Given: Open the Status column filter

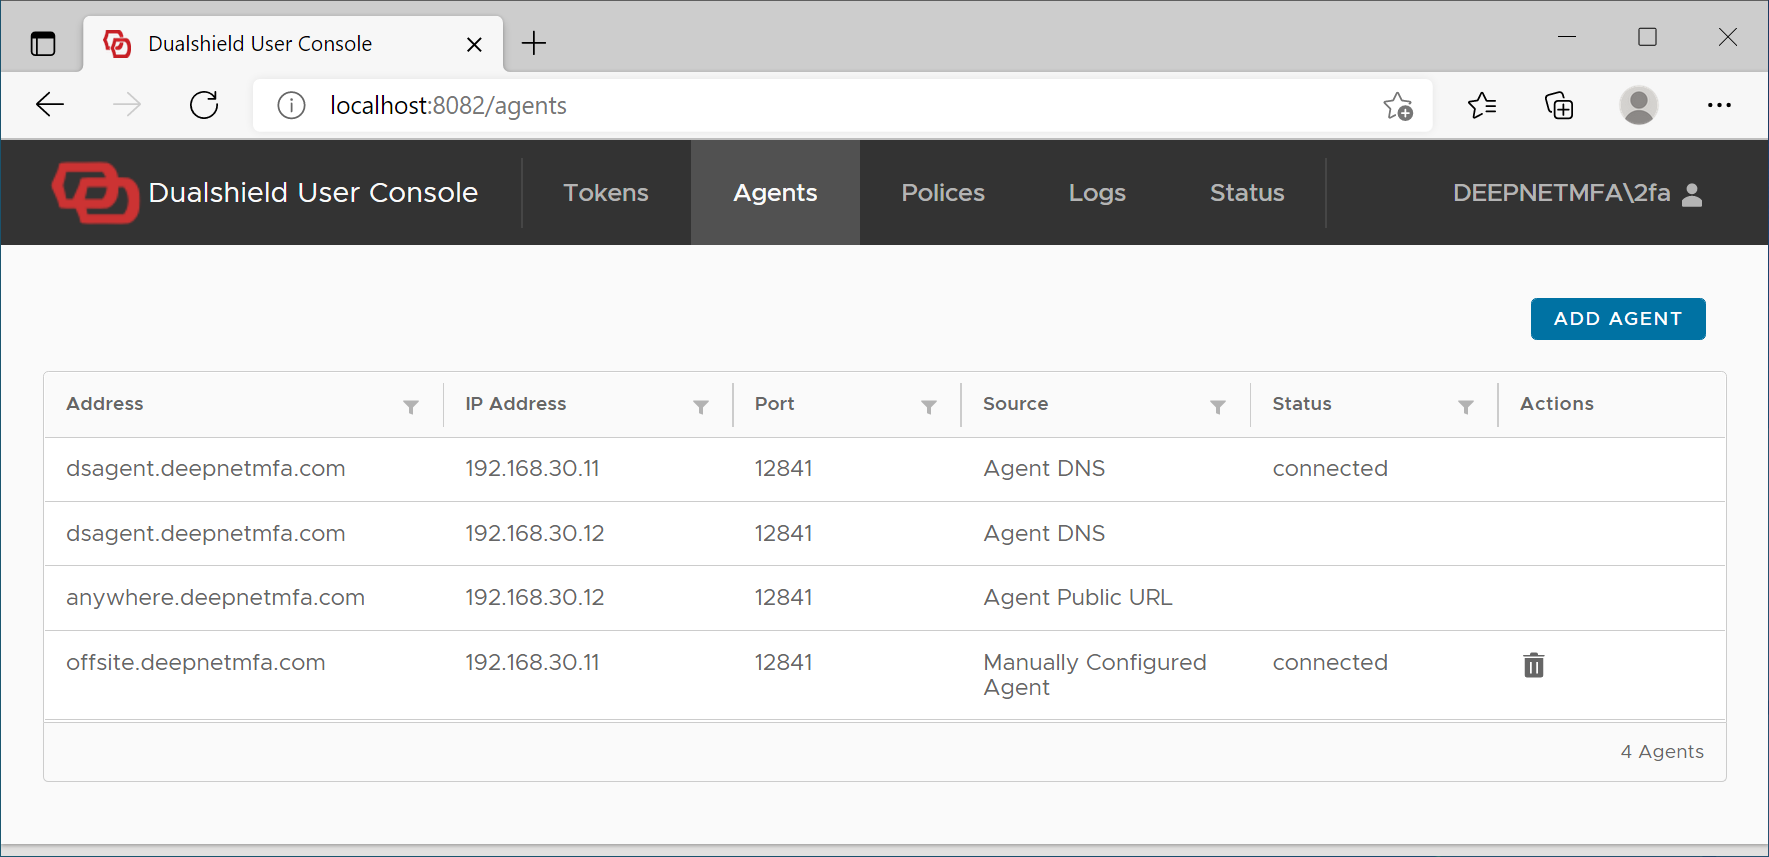Looking at the screenshot, I should coord(1466,406).
